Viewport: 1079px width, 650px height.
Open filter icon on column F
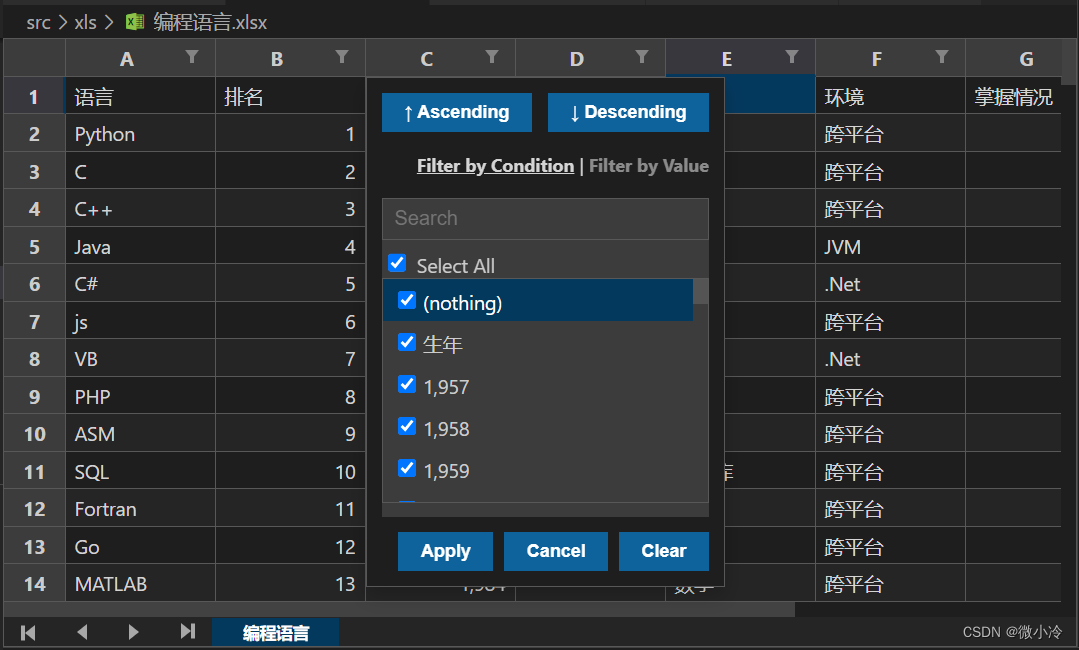(942, 56)
